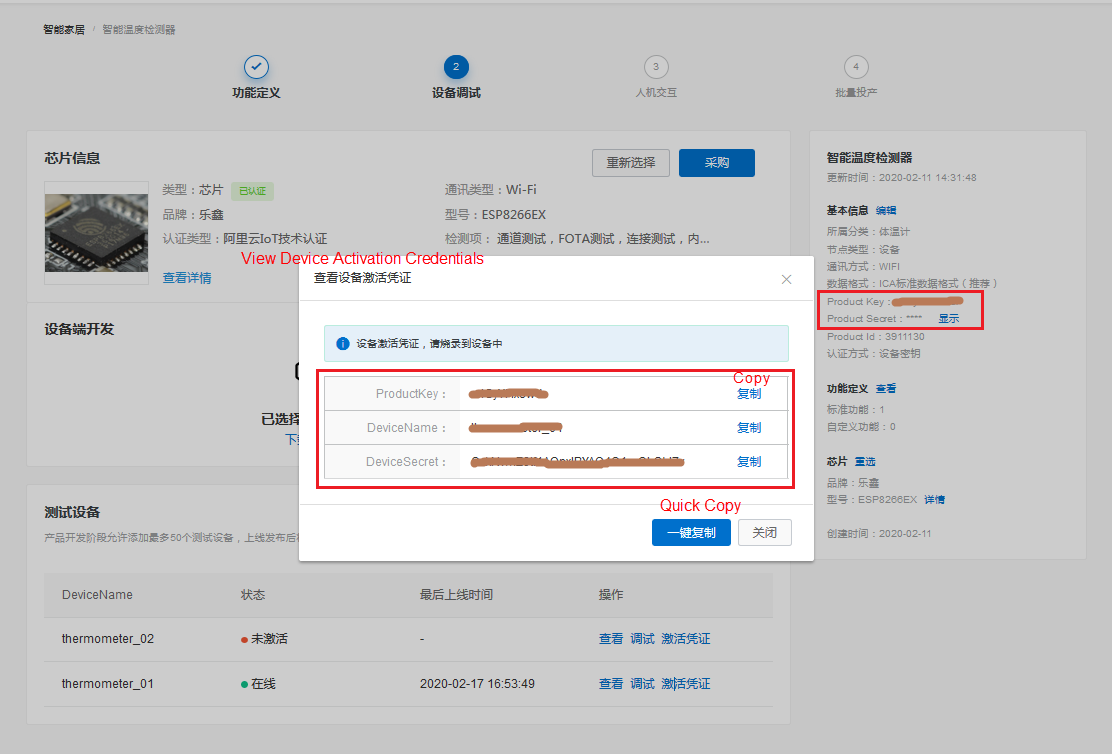Open 激活凭证 for thermometer_01
Image resolution: width=1112 pixels, height=754 pixels.
(686, 684)
